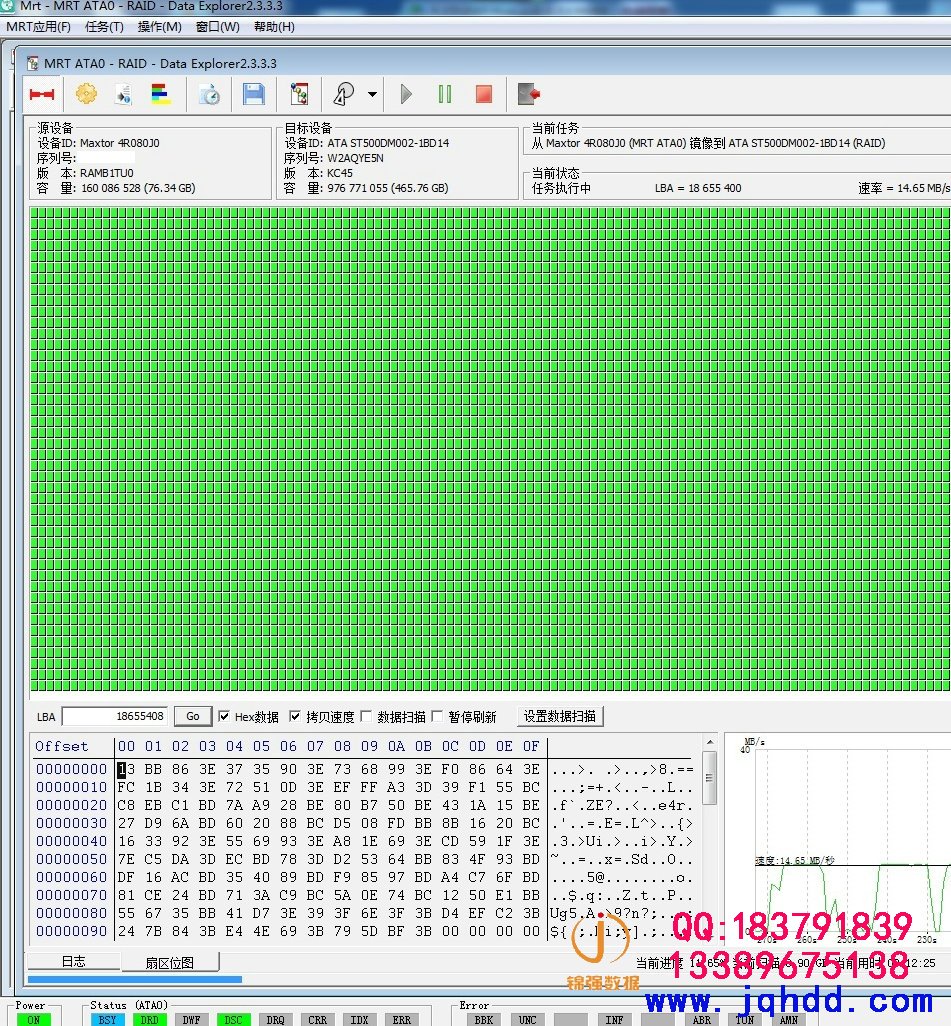Click the hex view scrollbar thumb
Image resolution: width=951 pixels, height=1026 pixels.
click(x=709, y=778)
